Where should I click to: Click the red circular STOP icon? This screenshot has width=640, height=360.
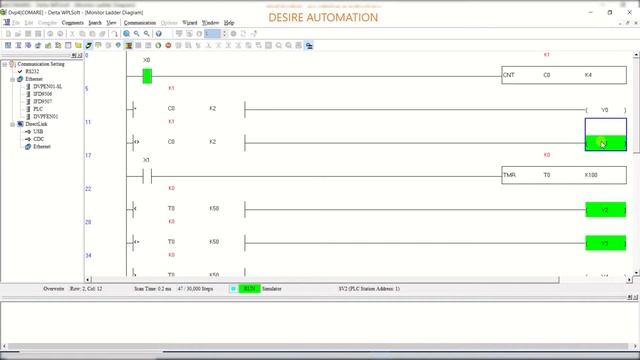168,45
